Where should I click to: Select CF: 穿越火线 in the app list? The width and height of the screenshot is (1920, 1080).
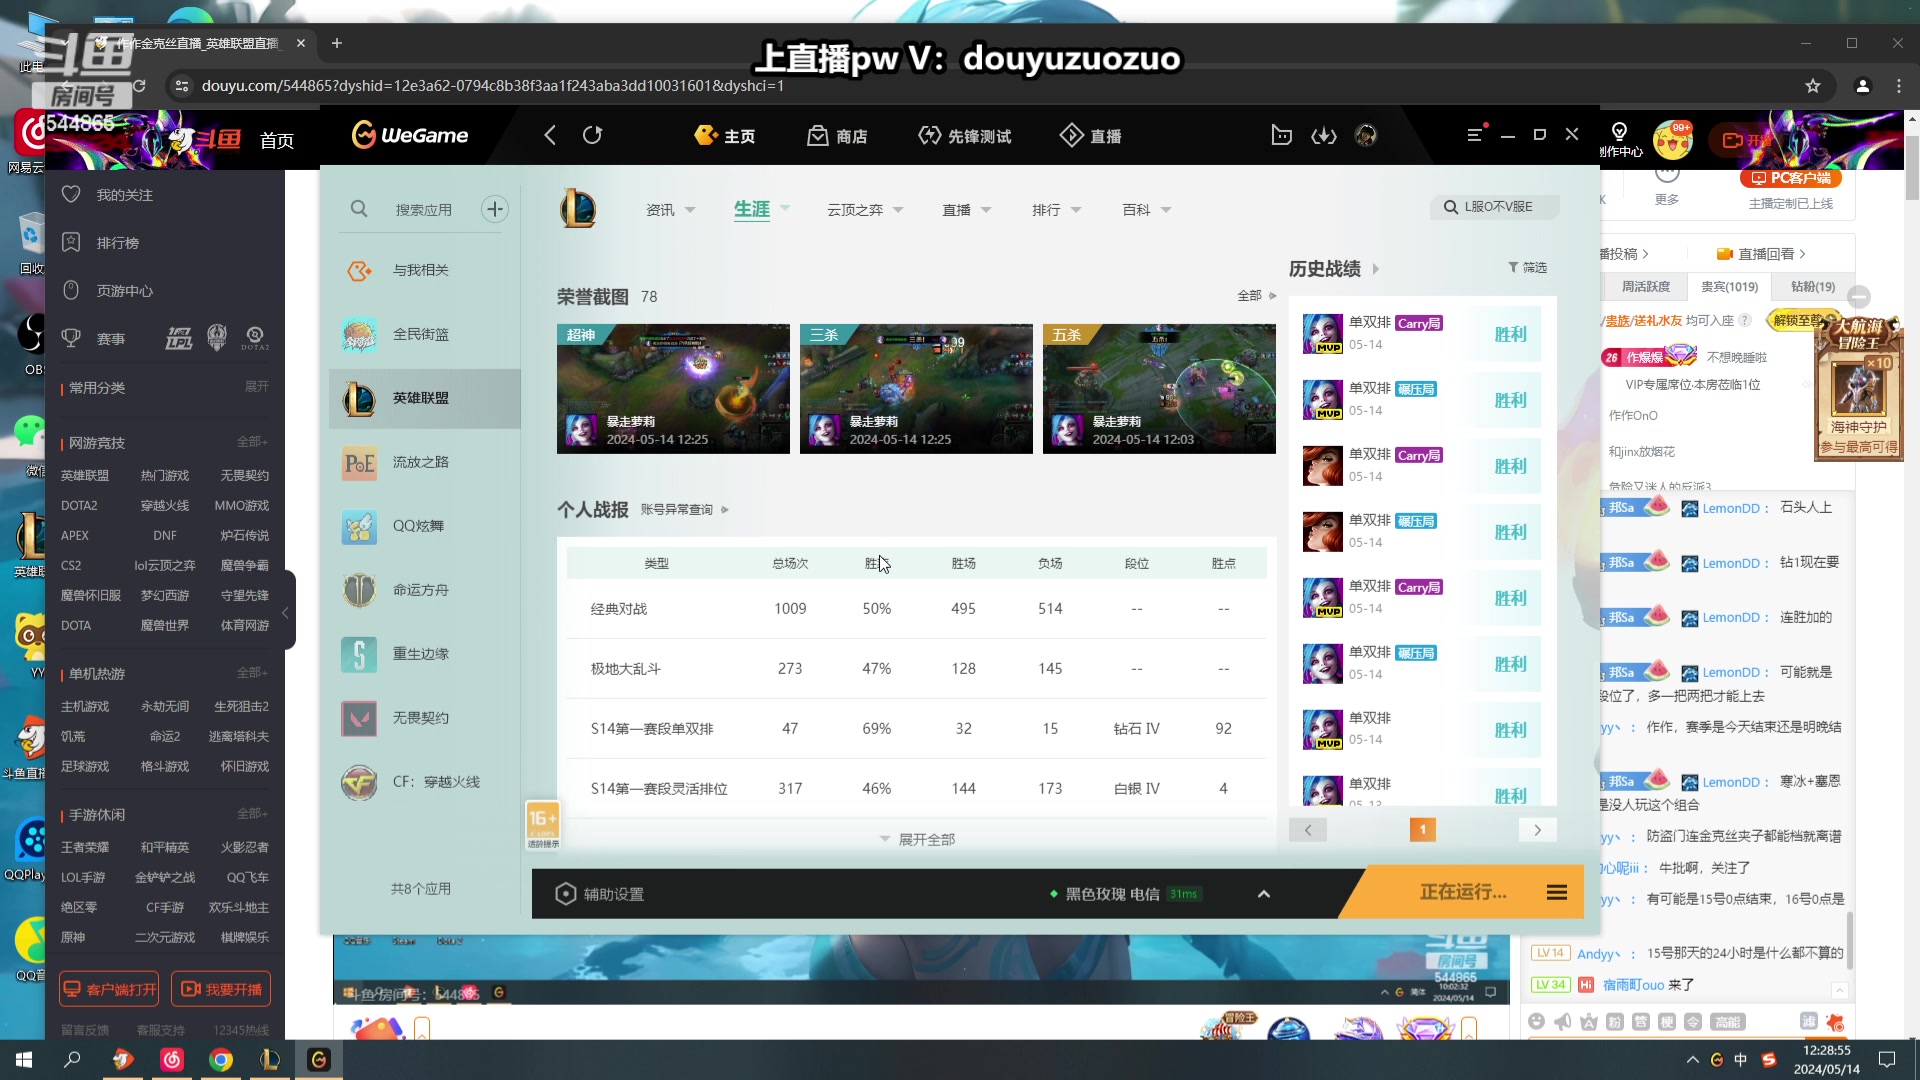click(425, 782)
